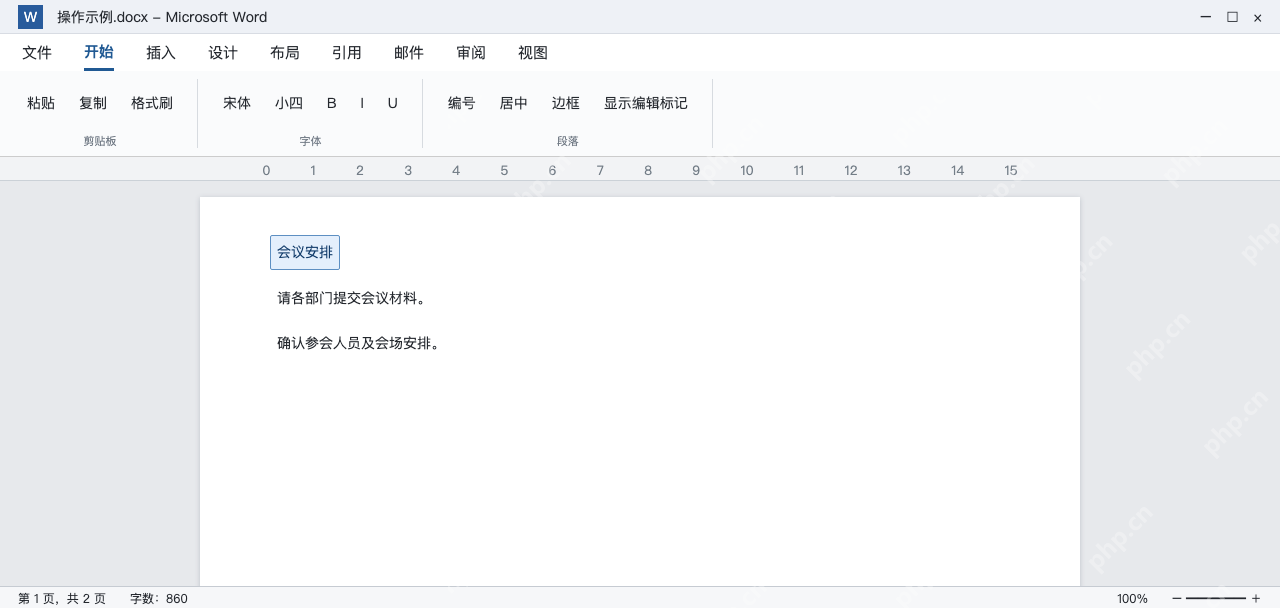
Task: Click the 复制 copy button
Action: tap(93, 103)
